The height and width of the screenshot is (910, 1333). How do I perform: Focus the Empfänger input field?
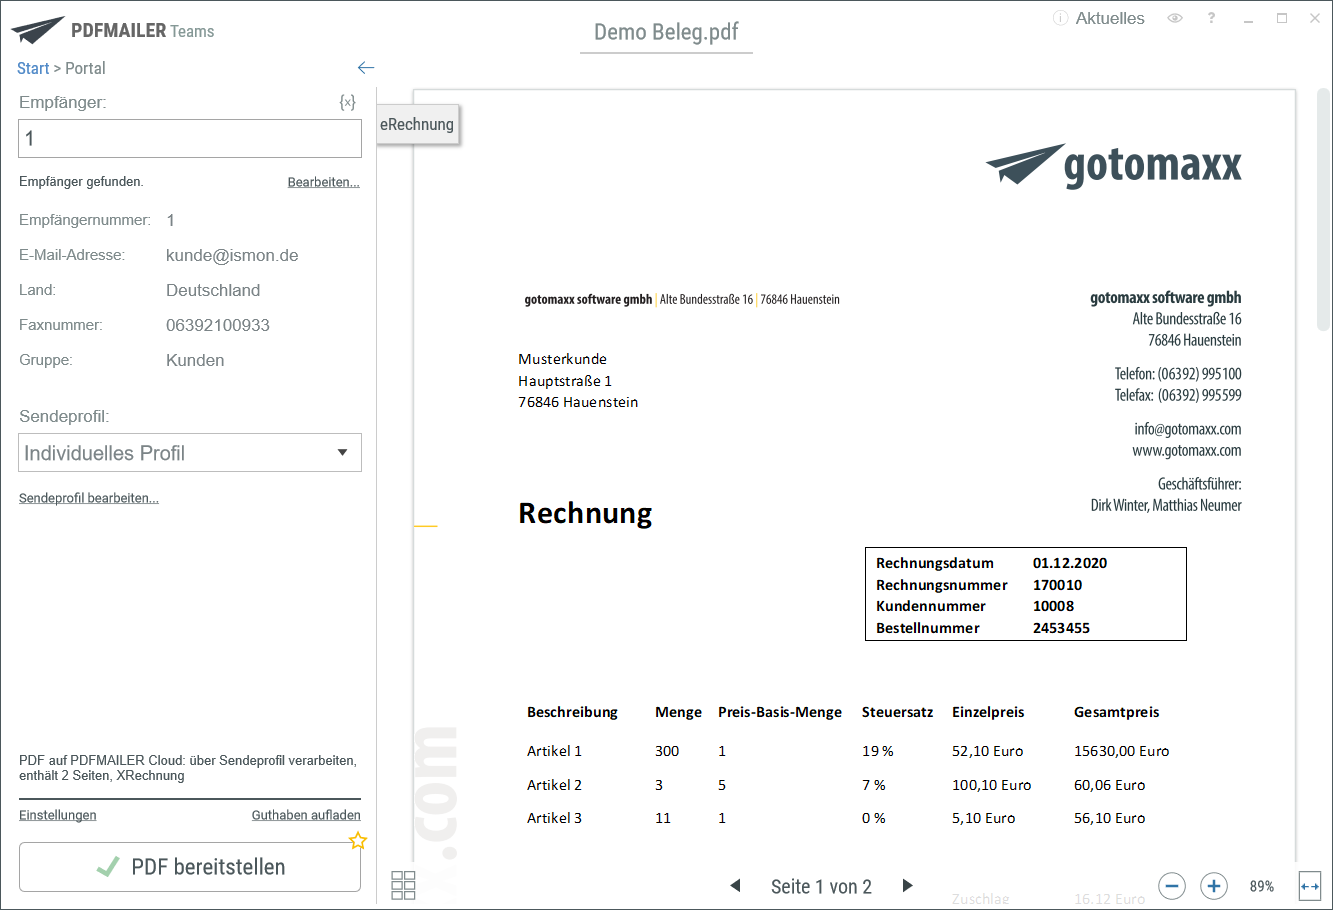click(190, 138)
